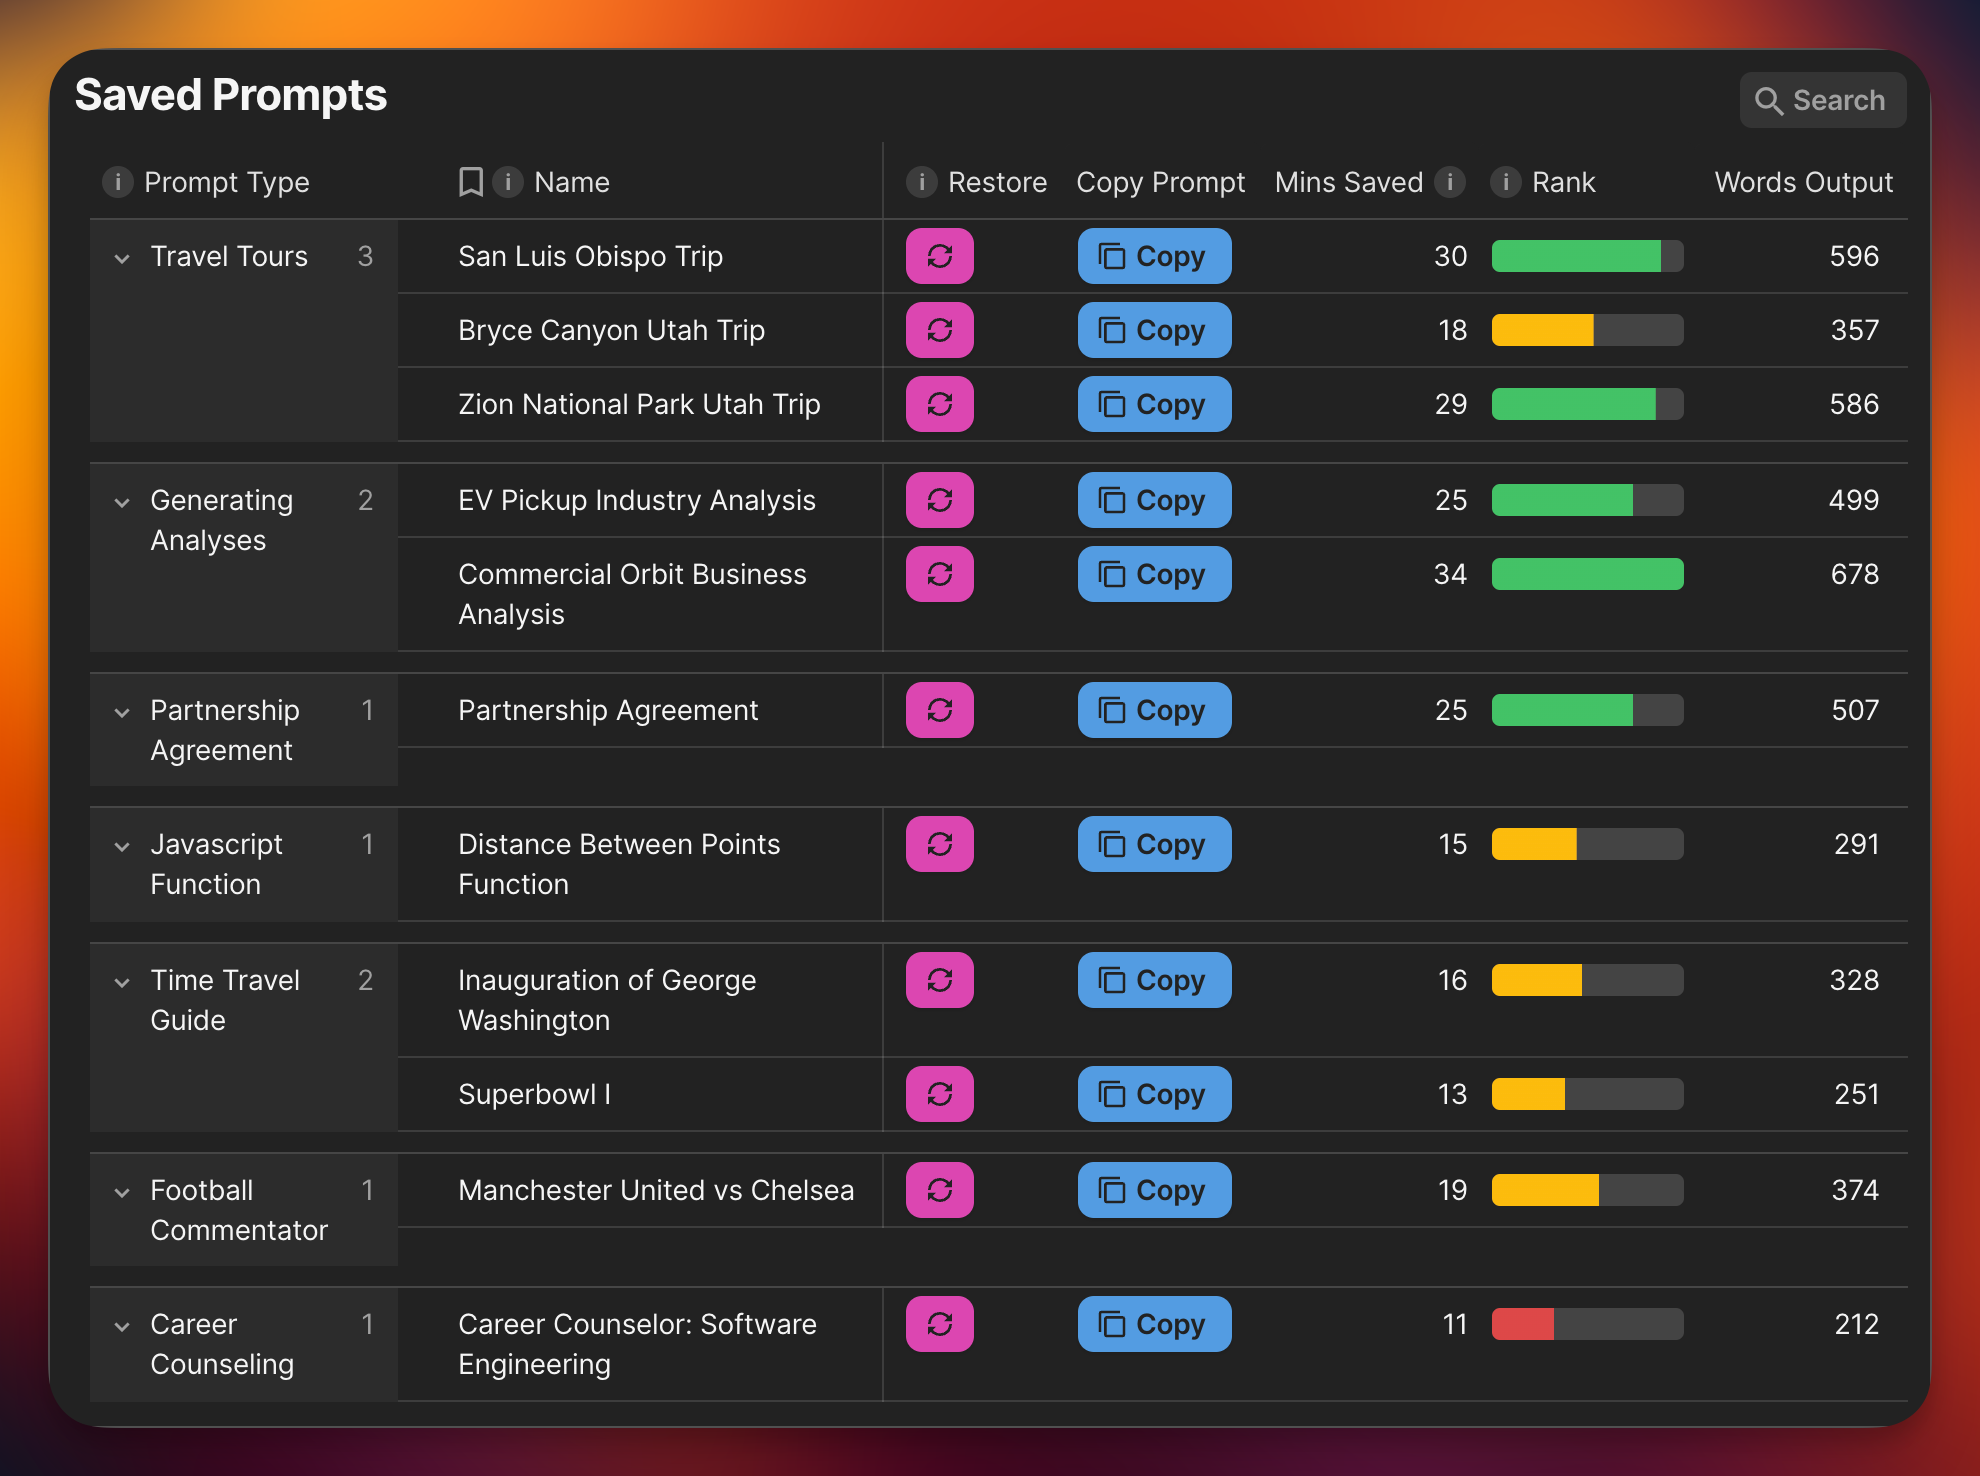Image resolution: width=1980 pixels, height=1476 pixels.
Task: Click info icon beside Mins Saved
Action: click(x=1450, y=182)
